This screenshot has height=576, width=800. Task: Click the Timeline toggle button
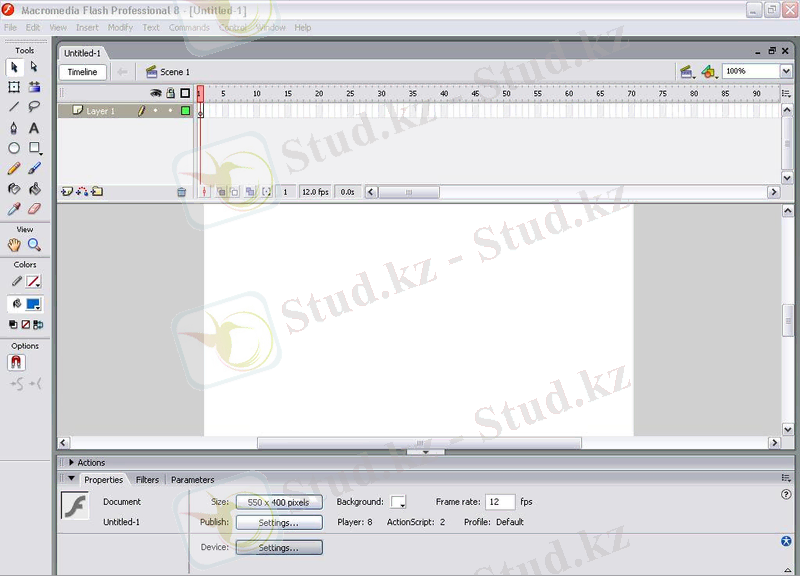coord(83,72)
